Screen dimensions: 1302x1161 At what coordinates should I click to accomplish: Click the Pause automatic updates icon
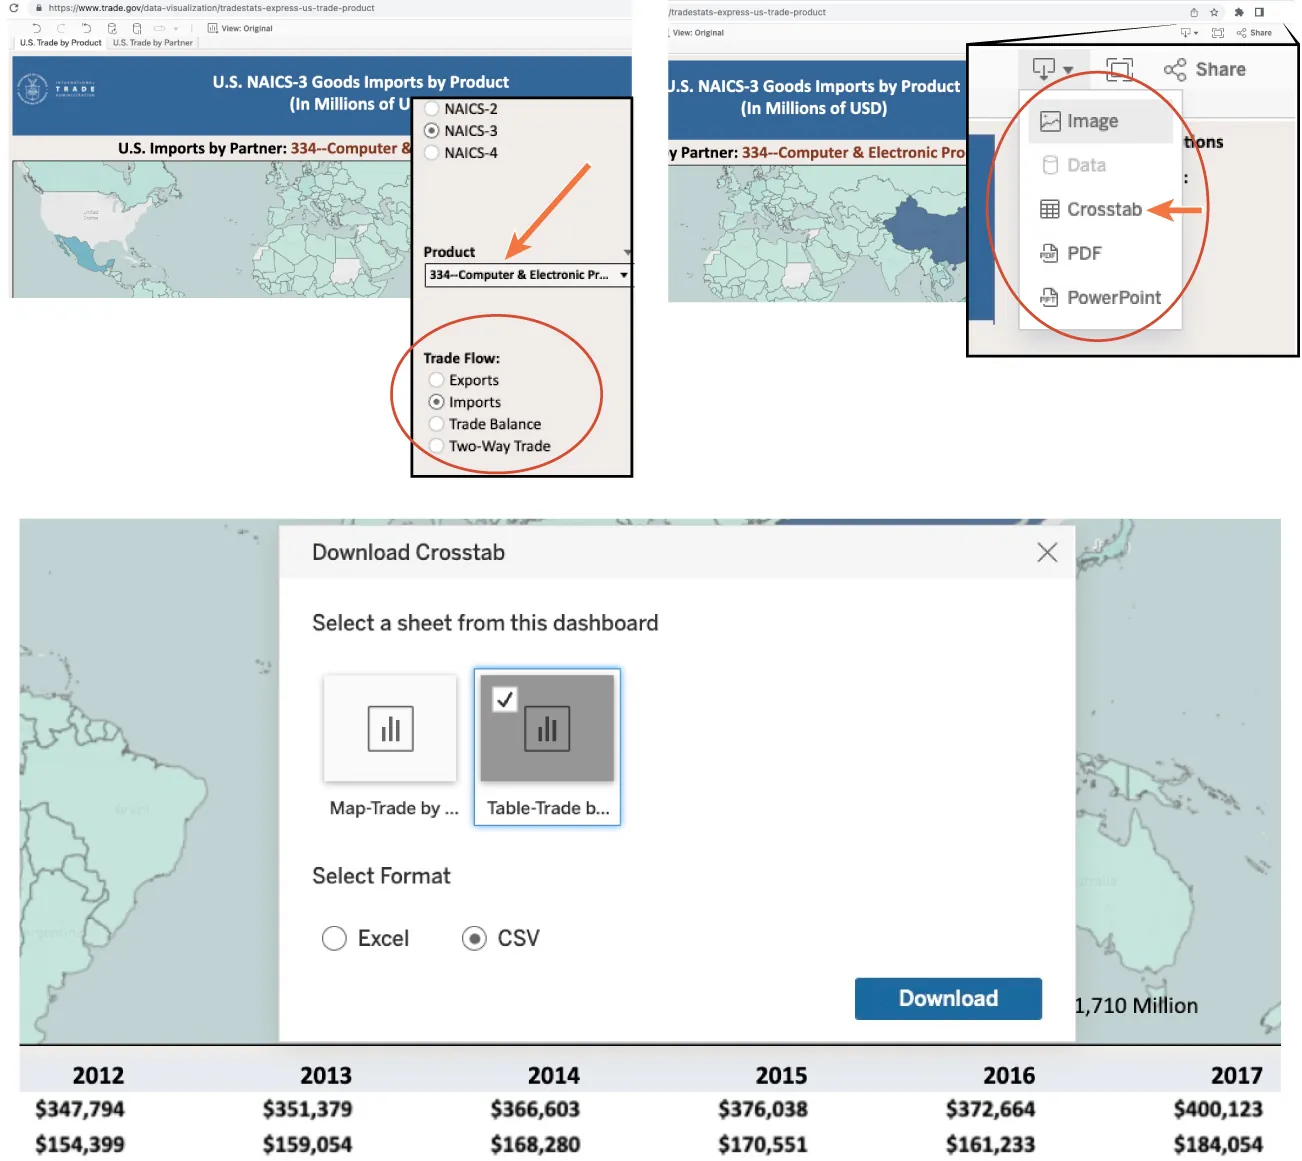point(137,28)
